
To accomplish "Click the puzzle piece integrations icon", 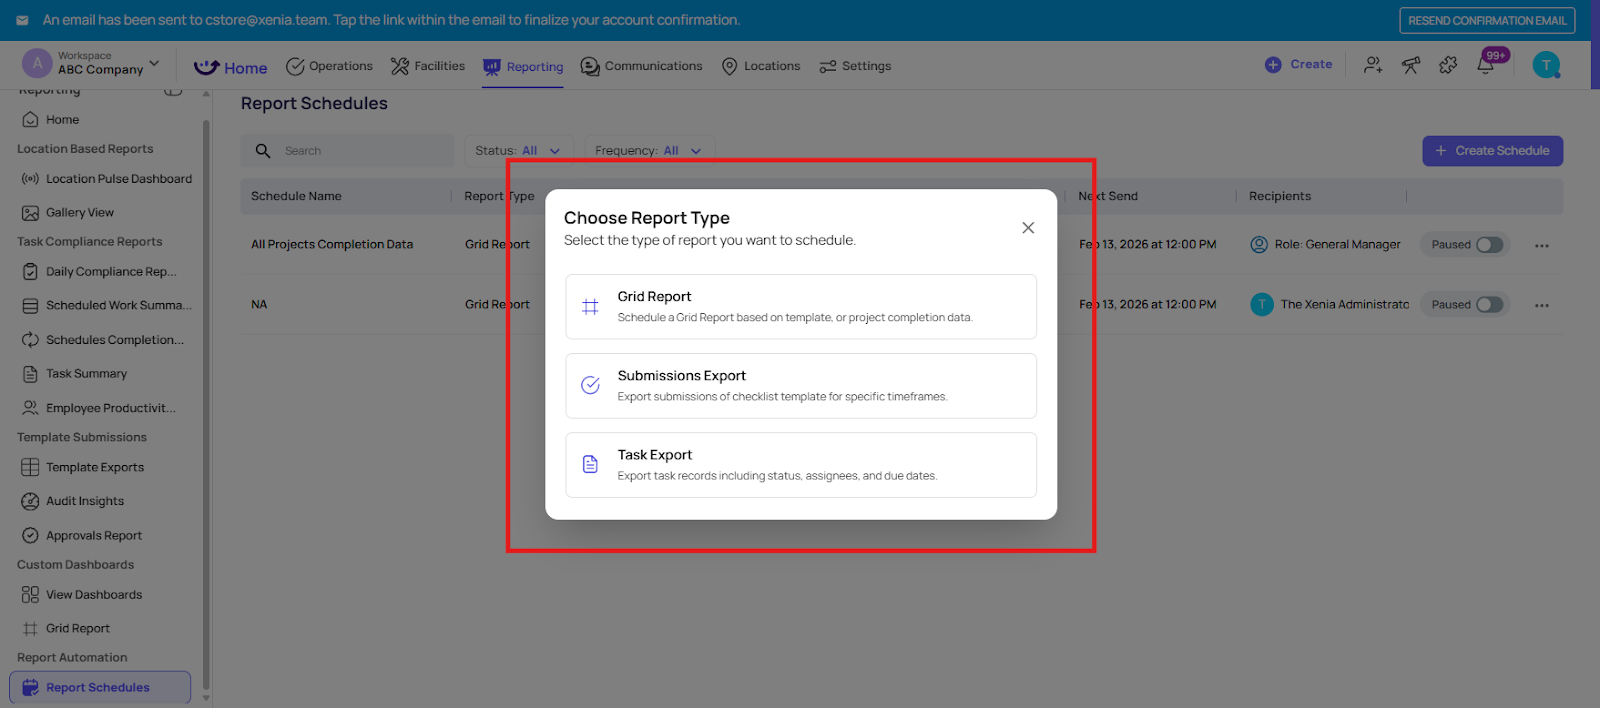I will [1448, 65].
